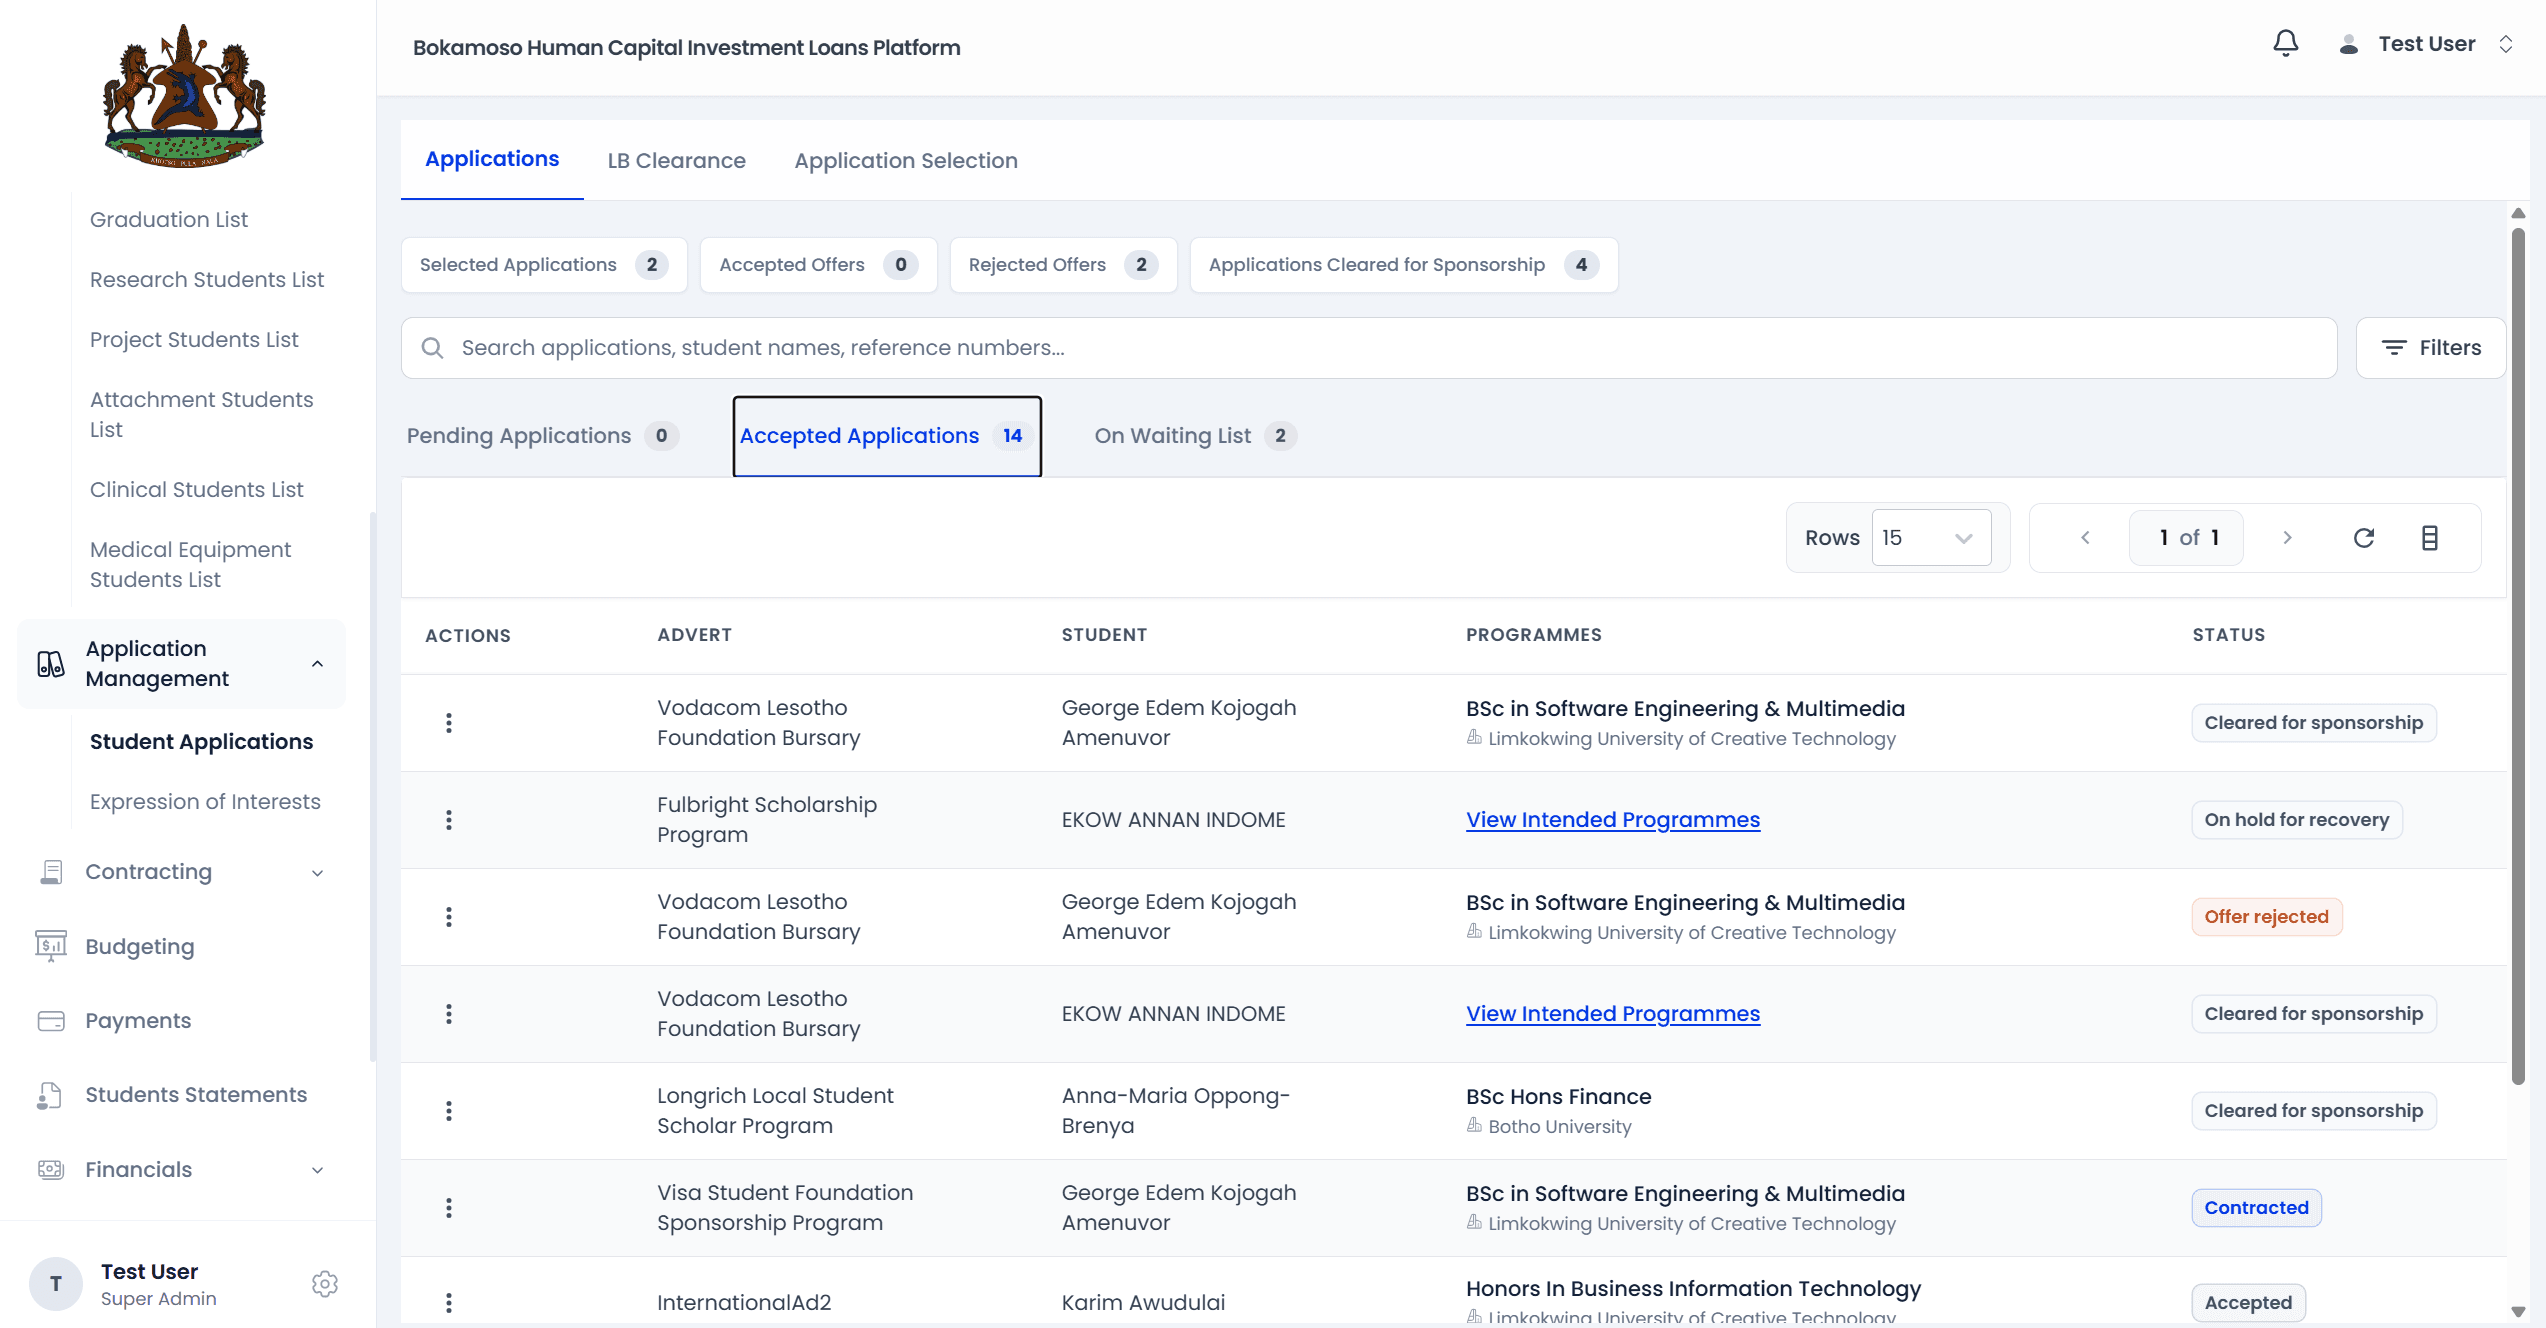This screenshot has width=2546, height=1328.
Task: Open actions menu for Offer rejected row
Action: [x=449, y=917]
